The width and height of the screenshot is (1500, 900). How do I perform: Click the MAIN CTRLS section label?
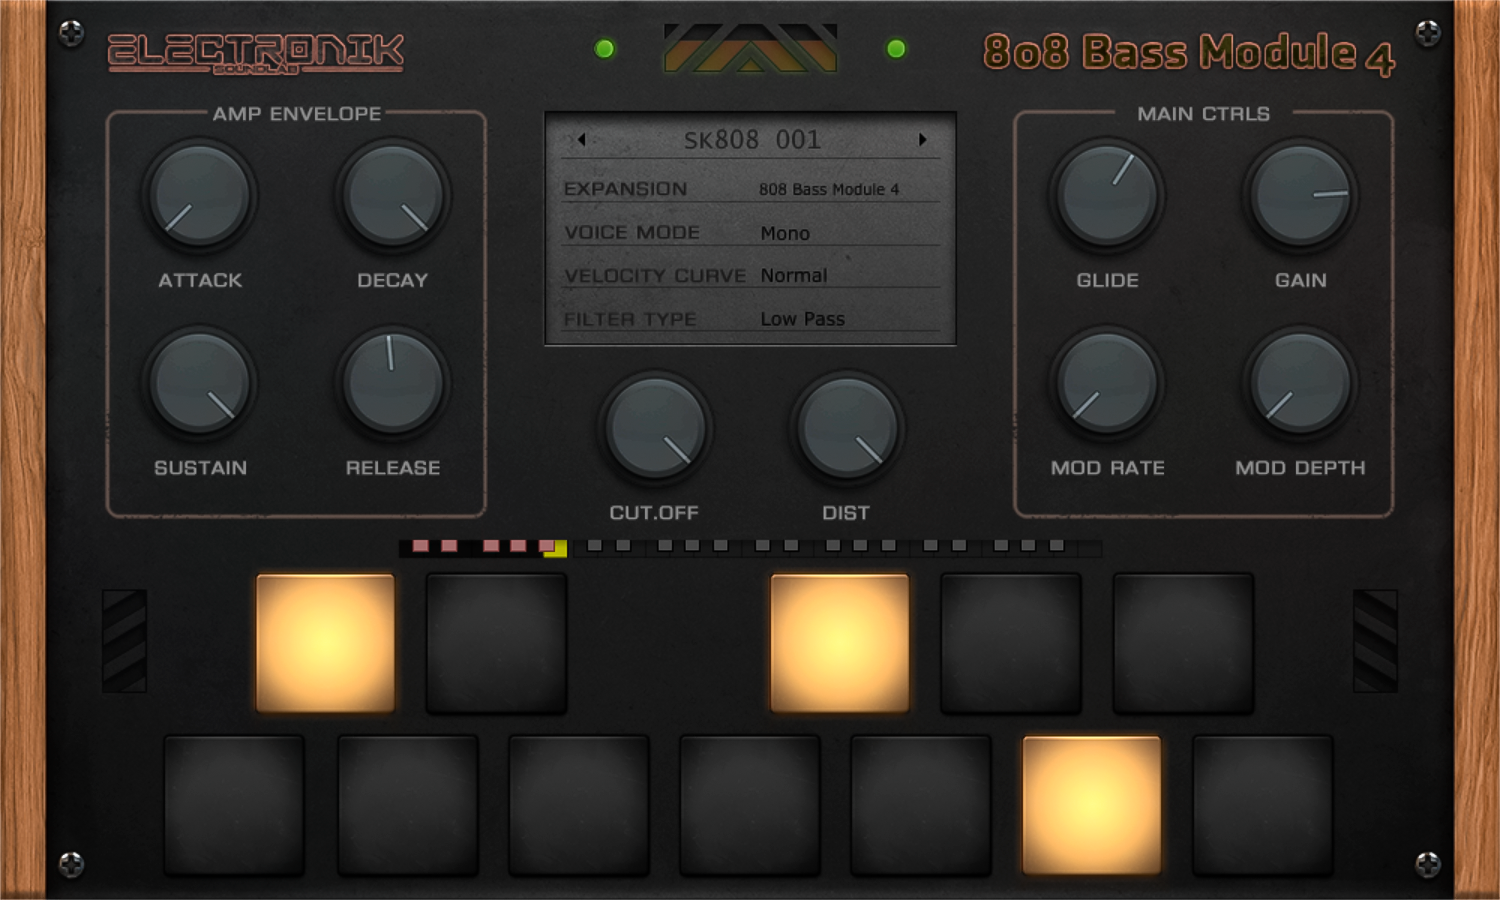coord(1203,114)
